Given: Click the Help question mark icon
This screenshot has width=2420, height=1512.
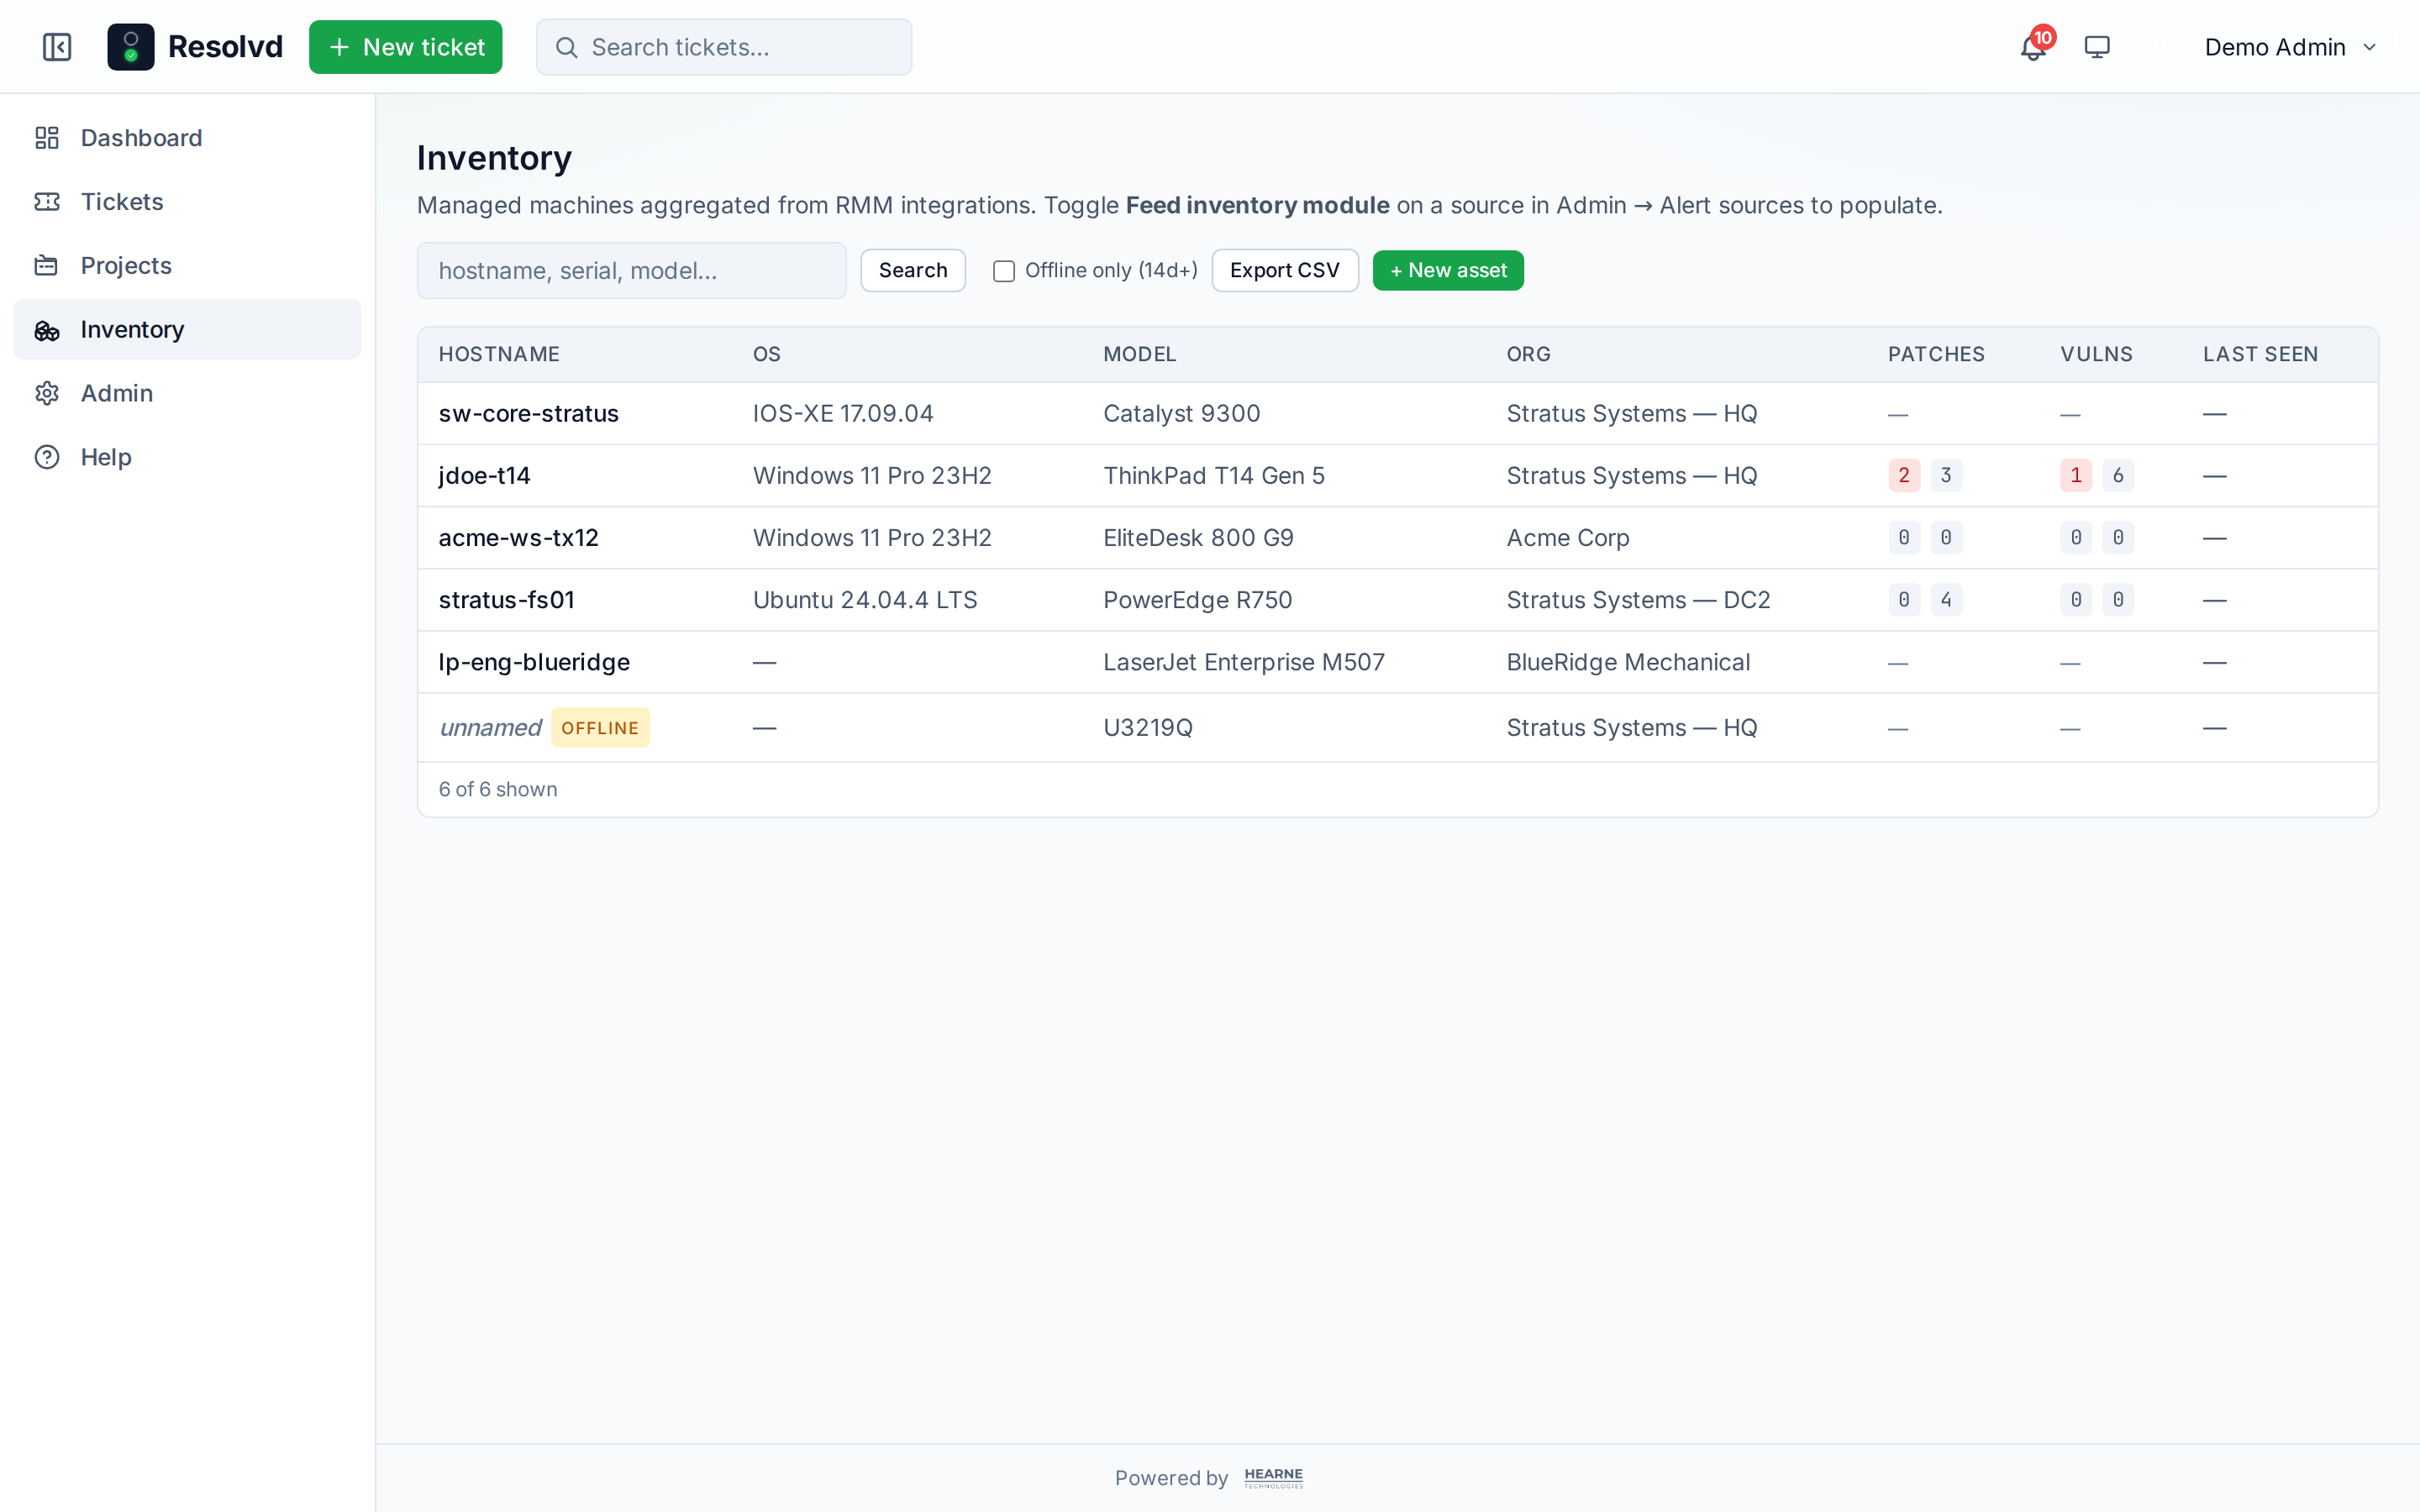Looking at the screenshot, I should 47,457.
